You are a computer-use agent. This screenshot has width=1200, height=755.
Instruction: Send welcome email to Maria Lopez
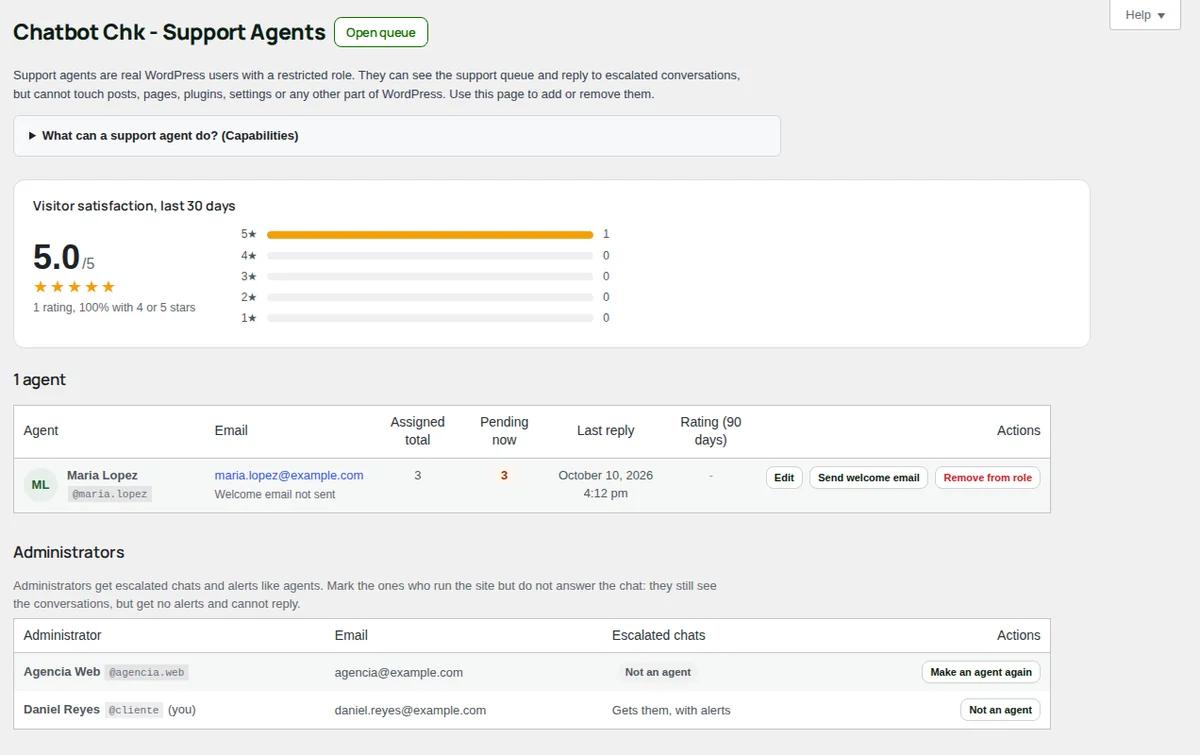tap(868, 478)
